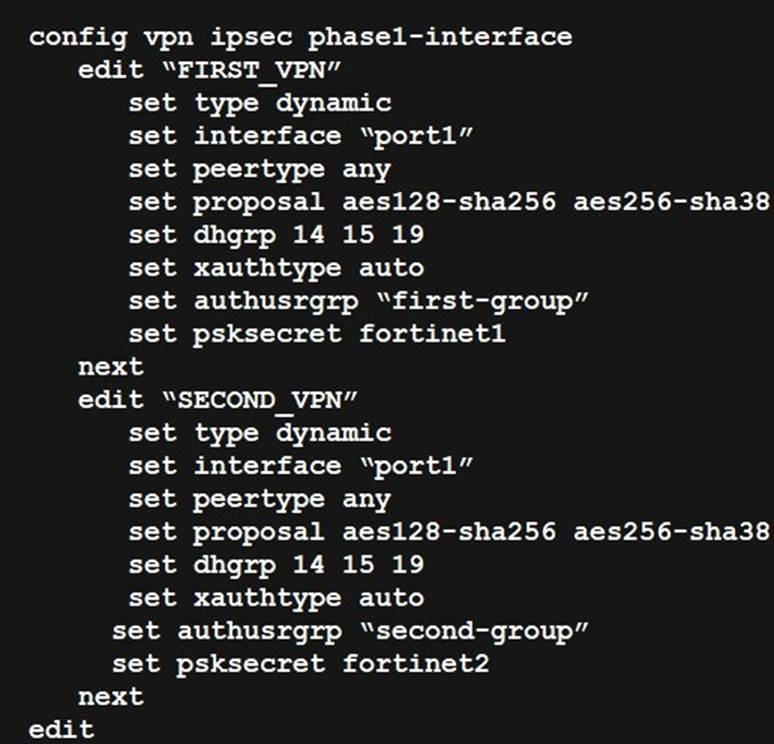Click "set type dynamic" under FIRST_VPN
This screenshot has height=744, width=774.
tap(259, 103)
